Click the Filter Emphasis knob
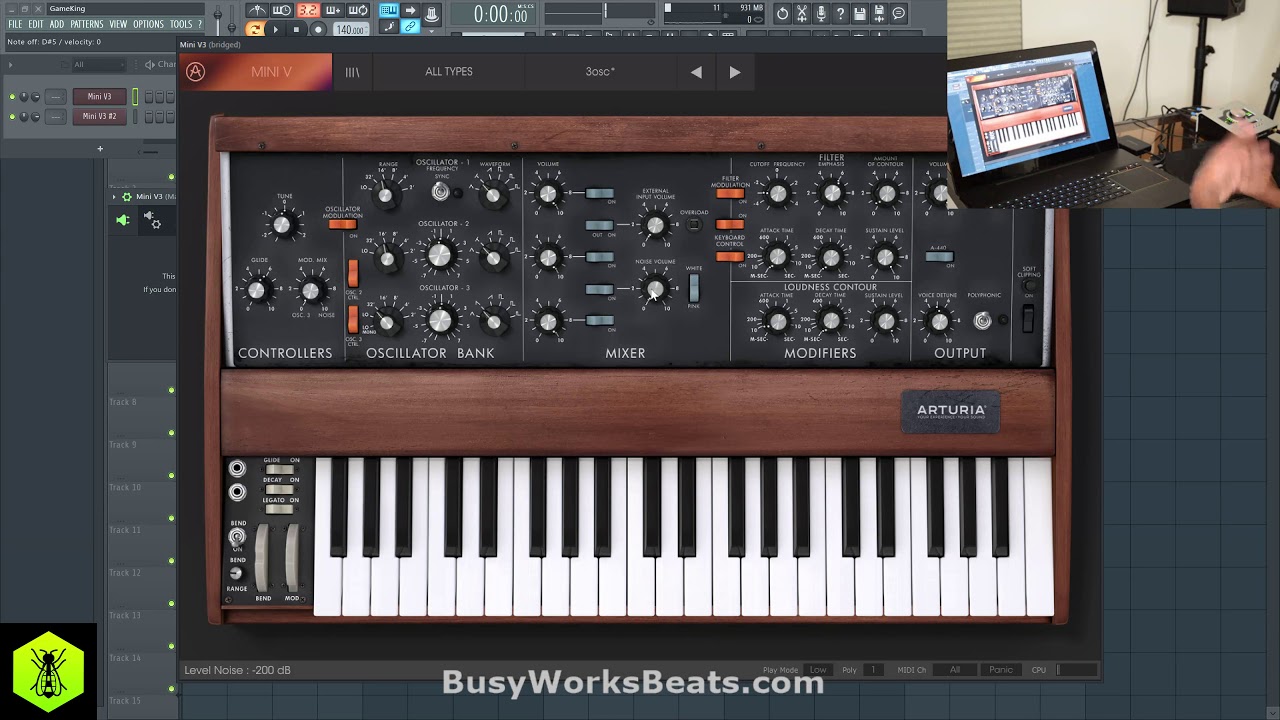Image resolution: width=1280 pixels, height=720 pixels. pos(831,194)
